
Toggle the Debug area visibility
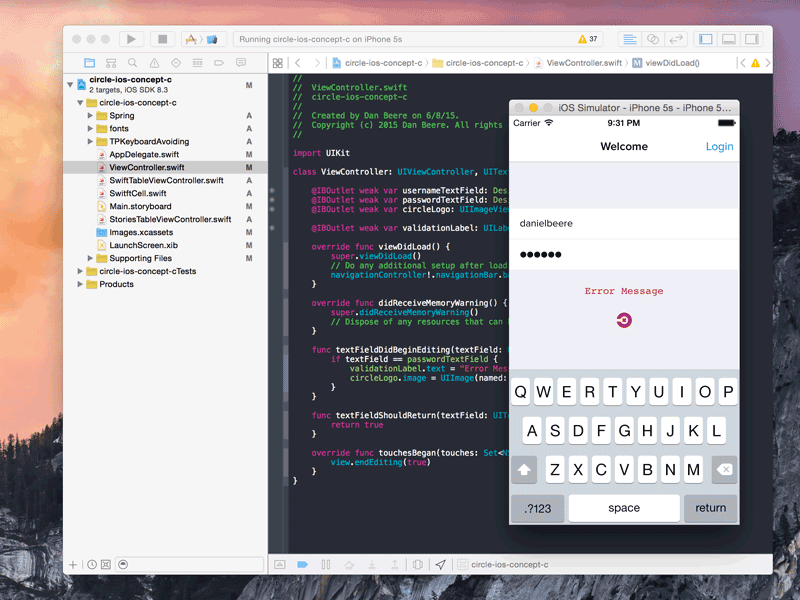(x=728, y=39)
